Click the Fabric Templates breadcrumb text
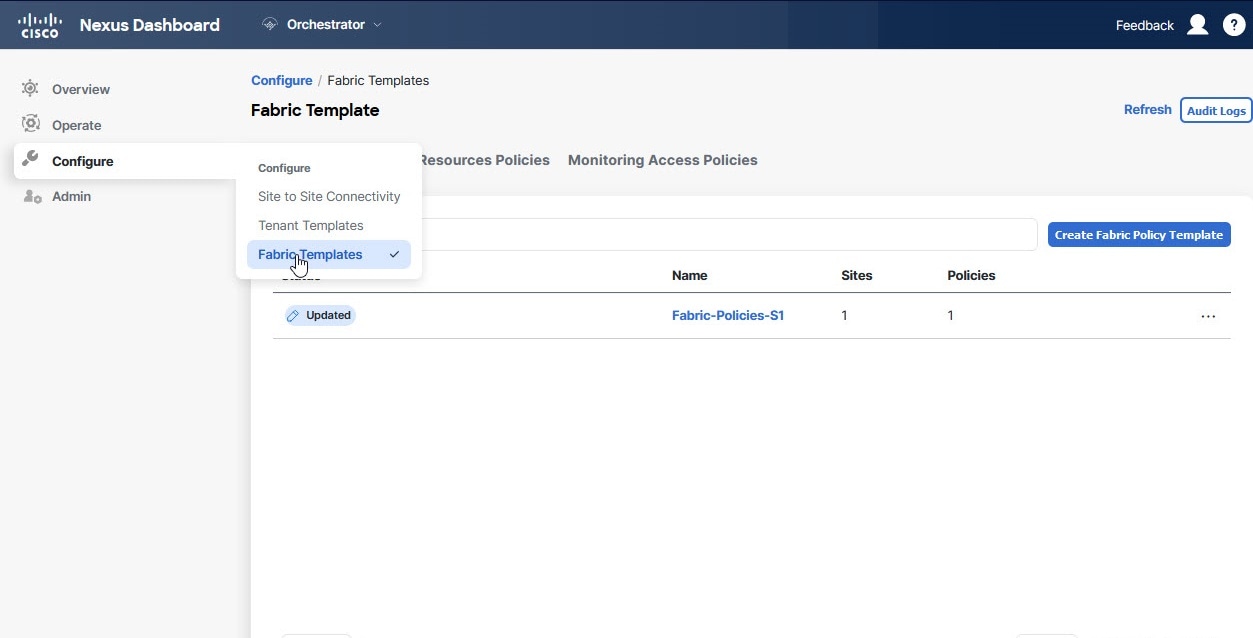 pos(378,80)
